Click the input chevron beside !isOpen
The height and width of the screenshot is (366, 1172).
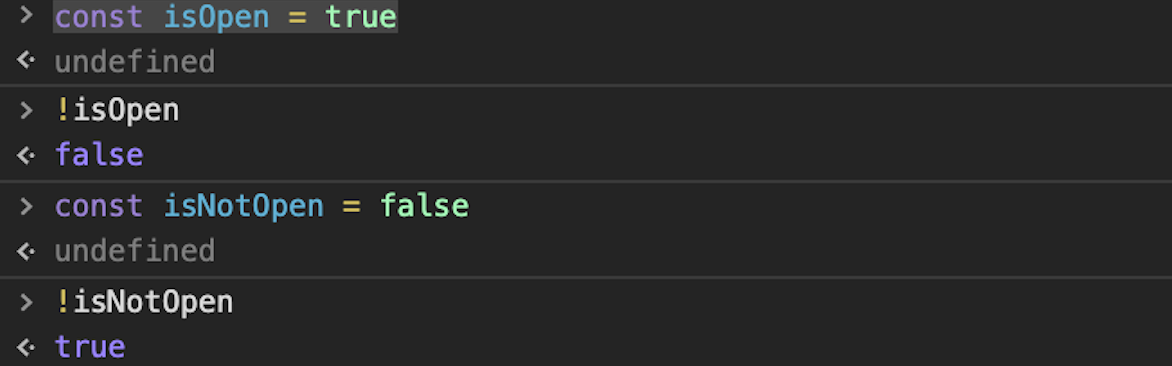pyautogui.click(x=26, y=110)
